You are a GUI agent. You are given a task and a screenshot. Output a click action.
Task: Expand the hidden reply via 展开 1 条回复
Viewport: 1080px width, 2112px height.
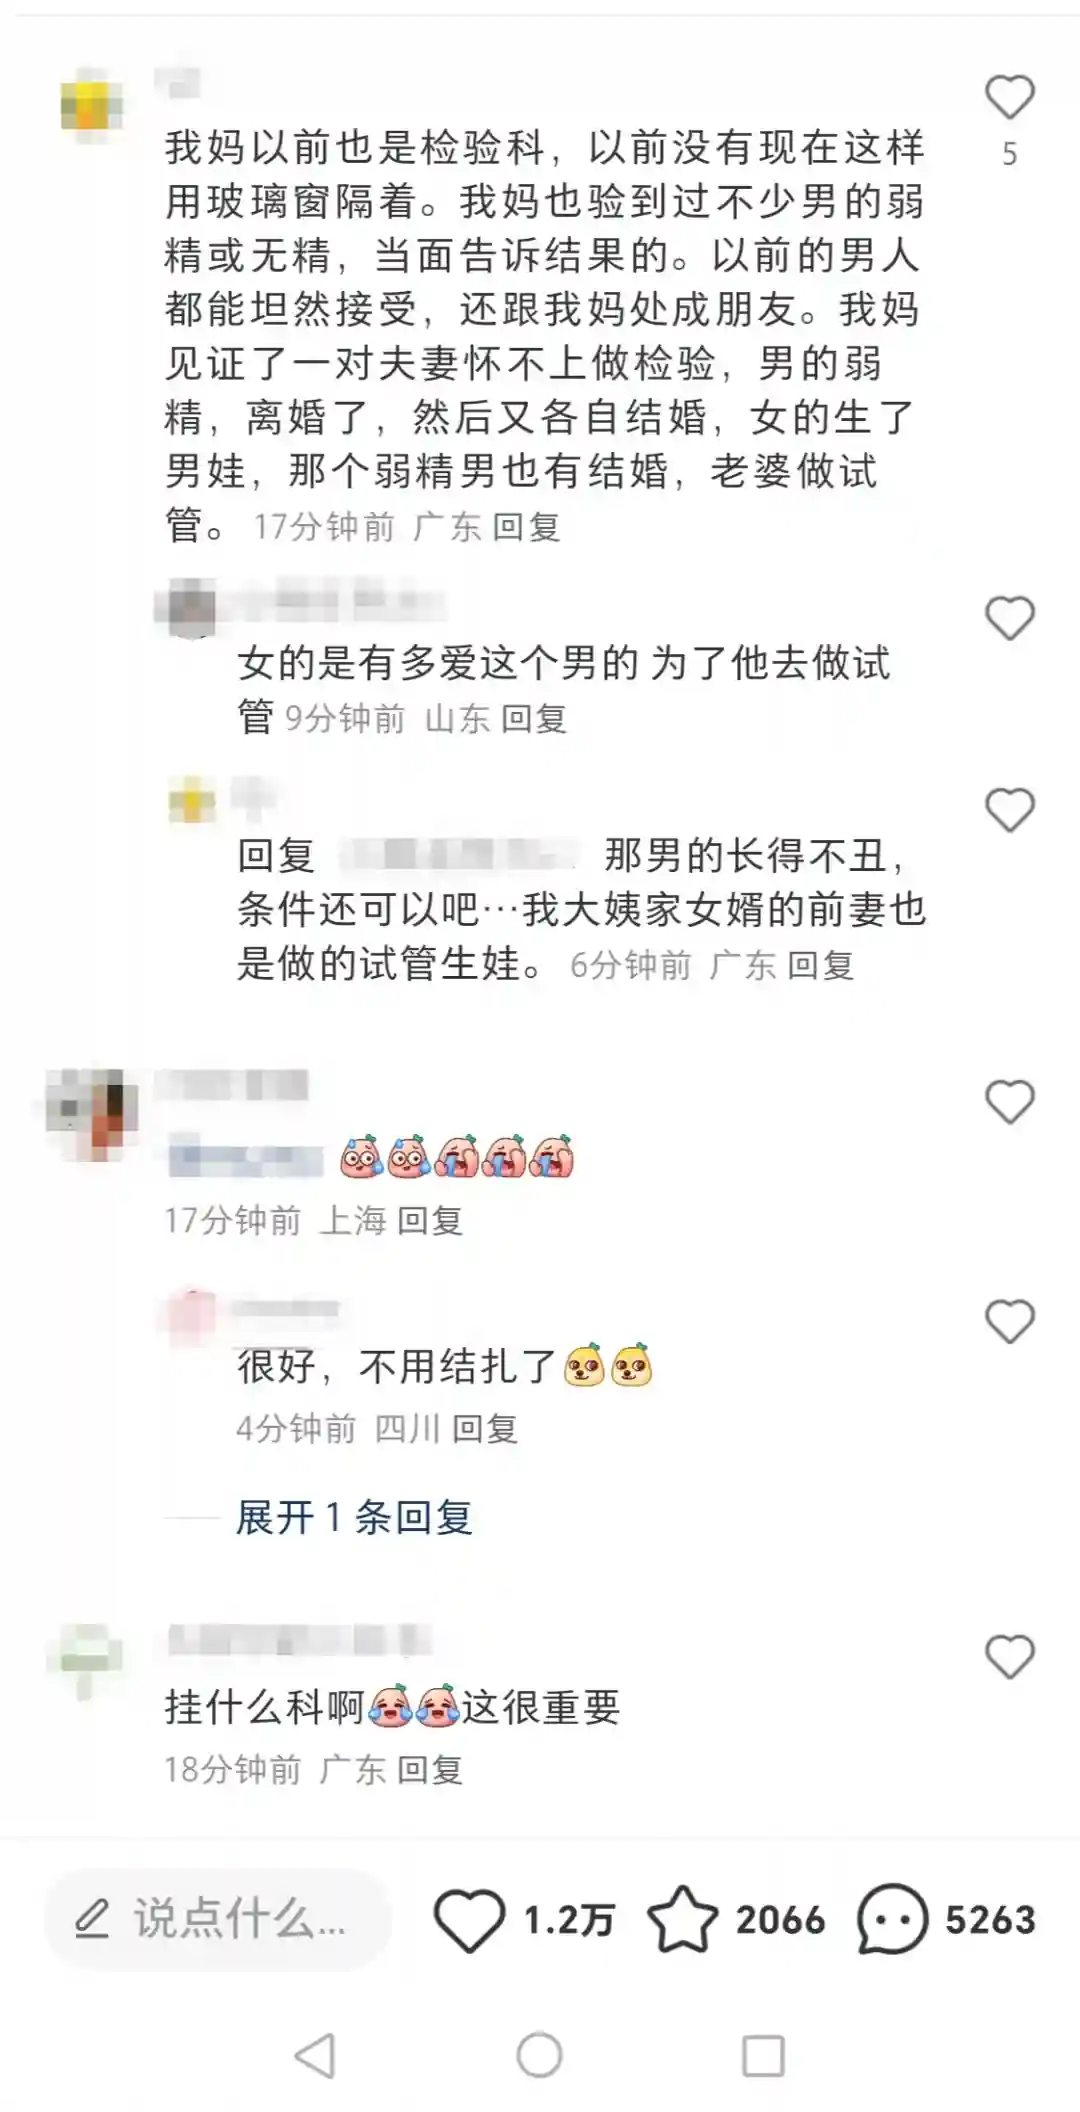(x=354, y=1518)
